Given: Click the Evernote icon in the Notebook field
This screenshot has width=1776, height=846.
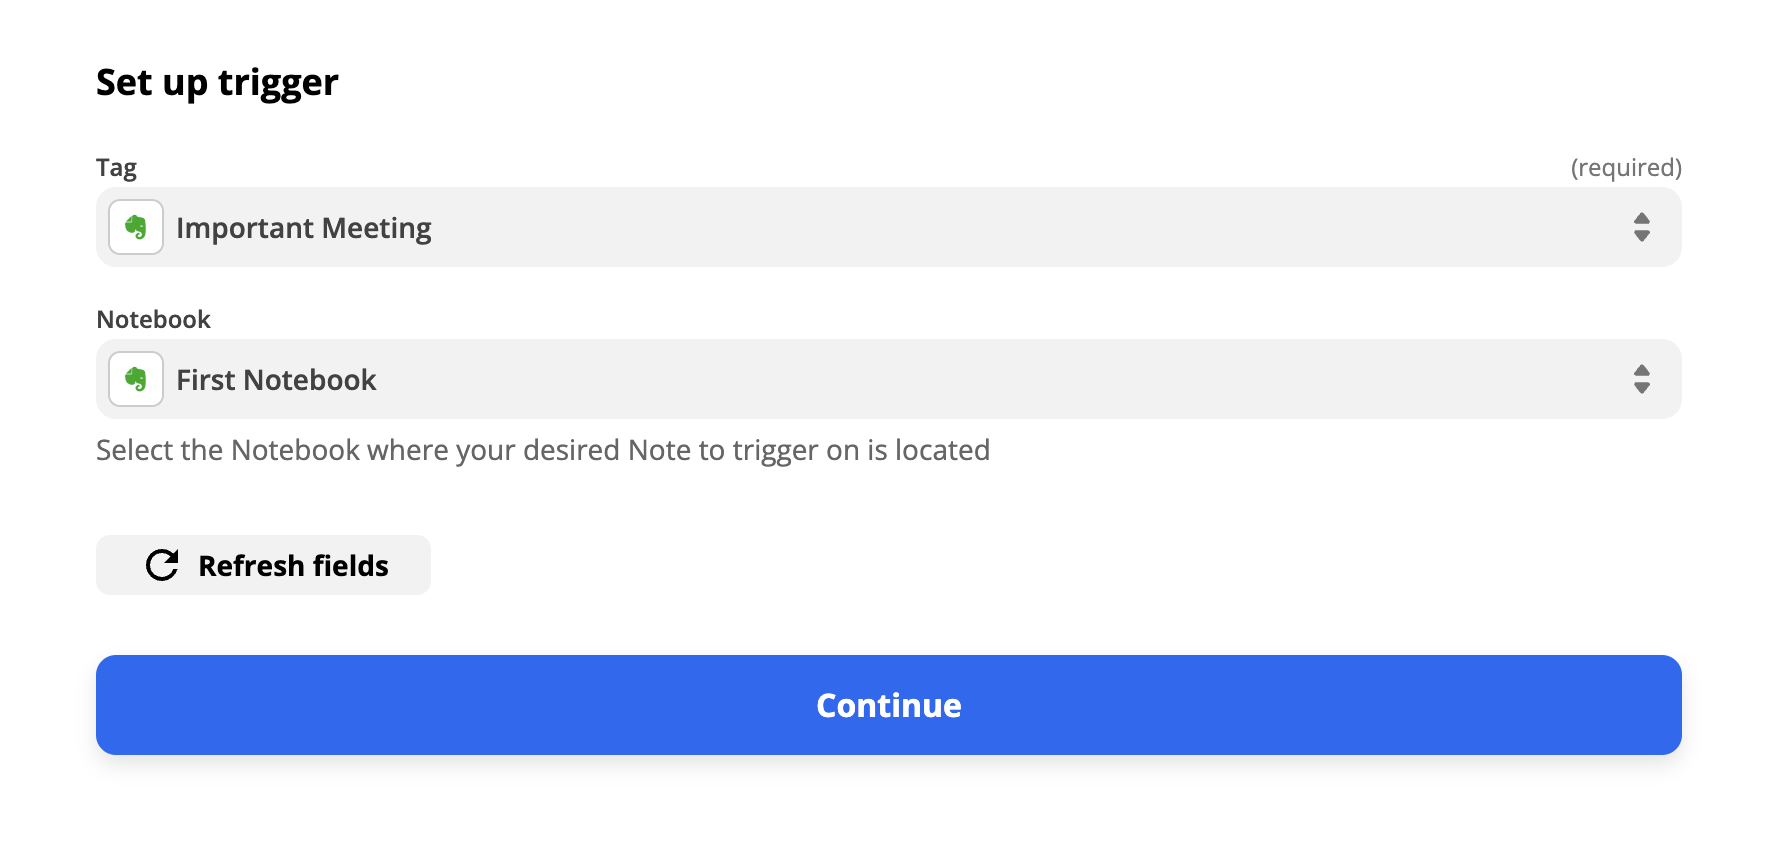Looking at the screenshot, I should (x=136, y=379).
